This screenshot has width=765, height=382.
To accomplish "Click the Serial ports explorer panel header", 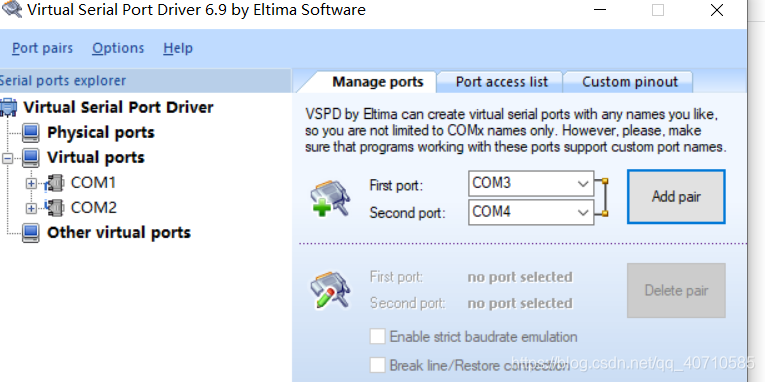I will click(x=145, y=80).
